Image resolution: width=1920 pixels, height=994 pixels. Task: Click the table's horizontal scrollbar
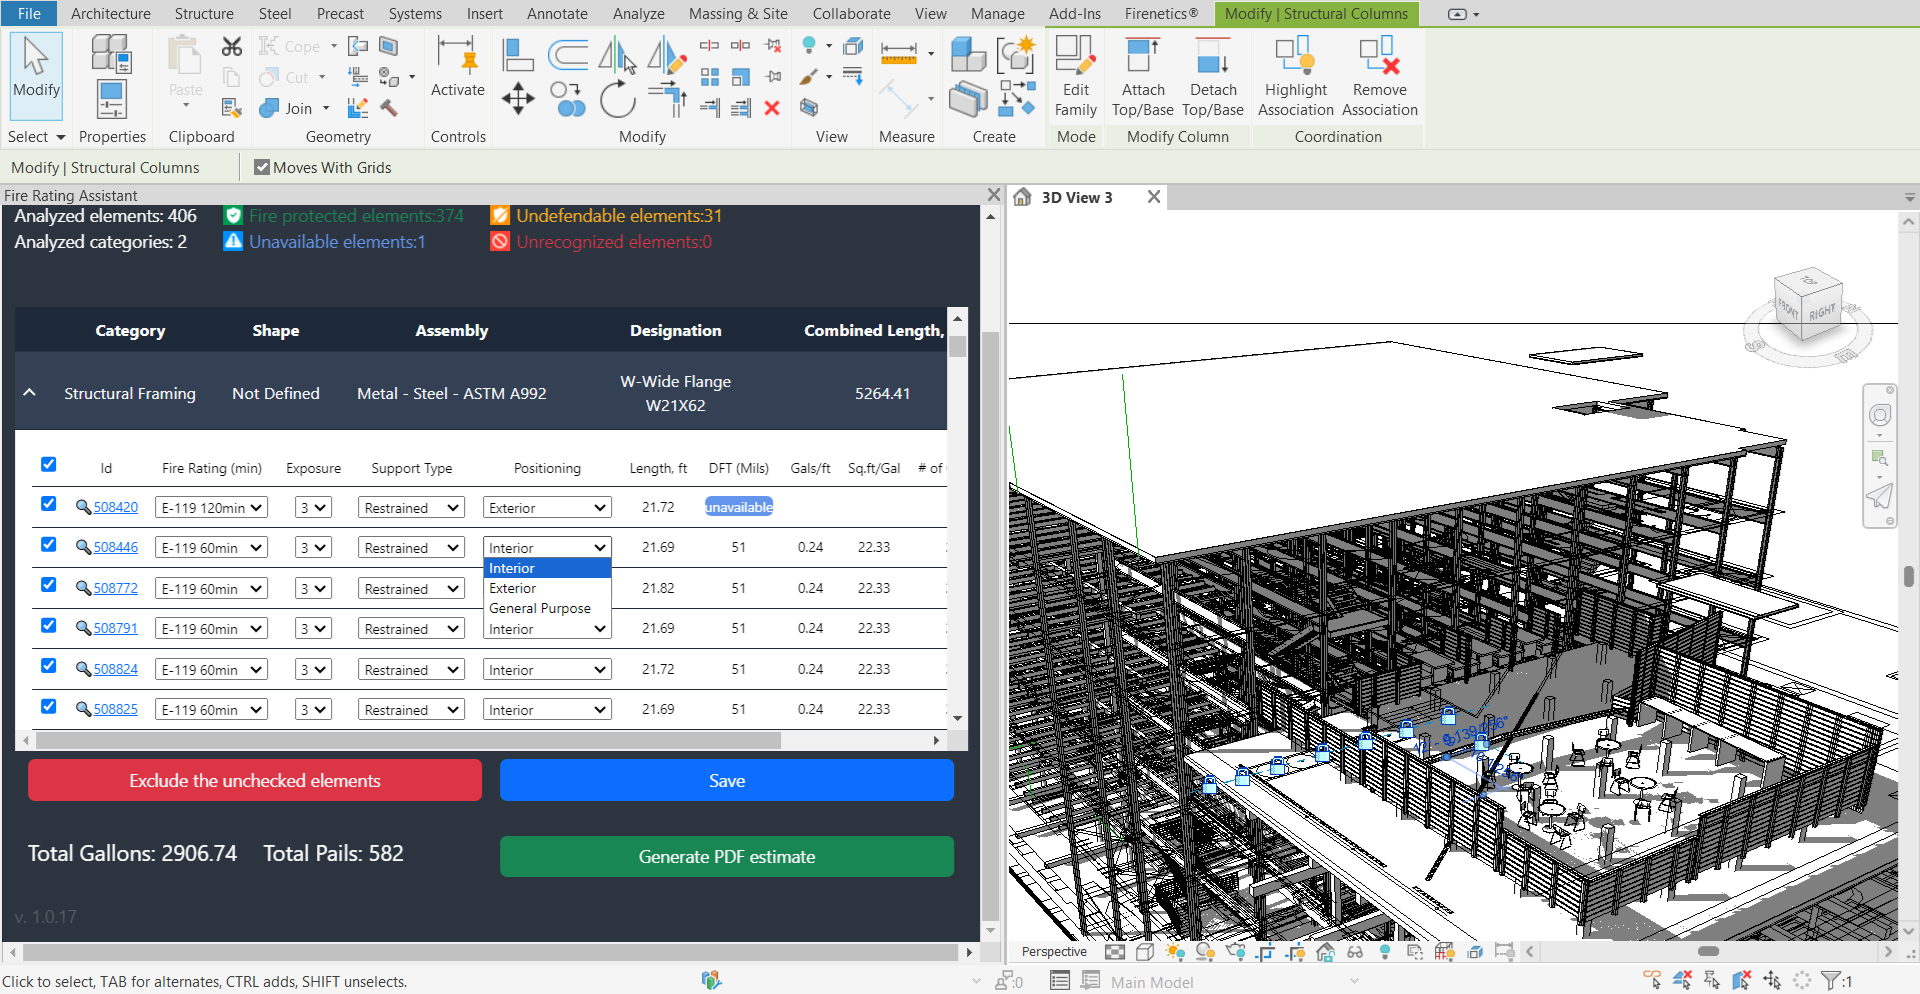coord(408,741)
